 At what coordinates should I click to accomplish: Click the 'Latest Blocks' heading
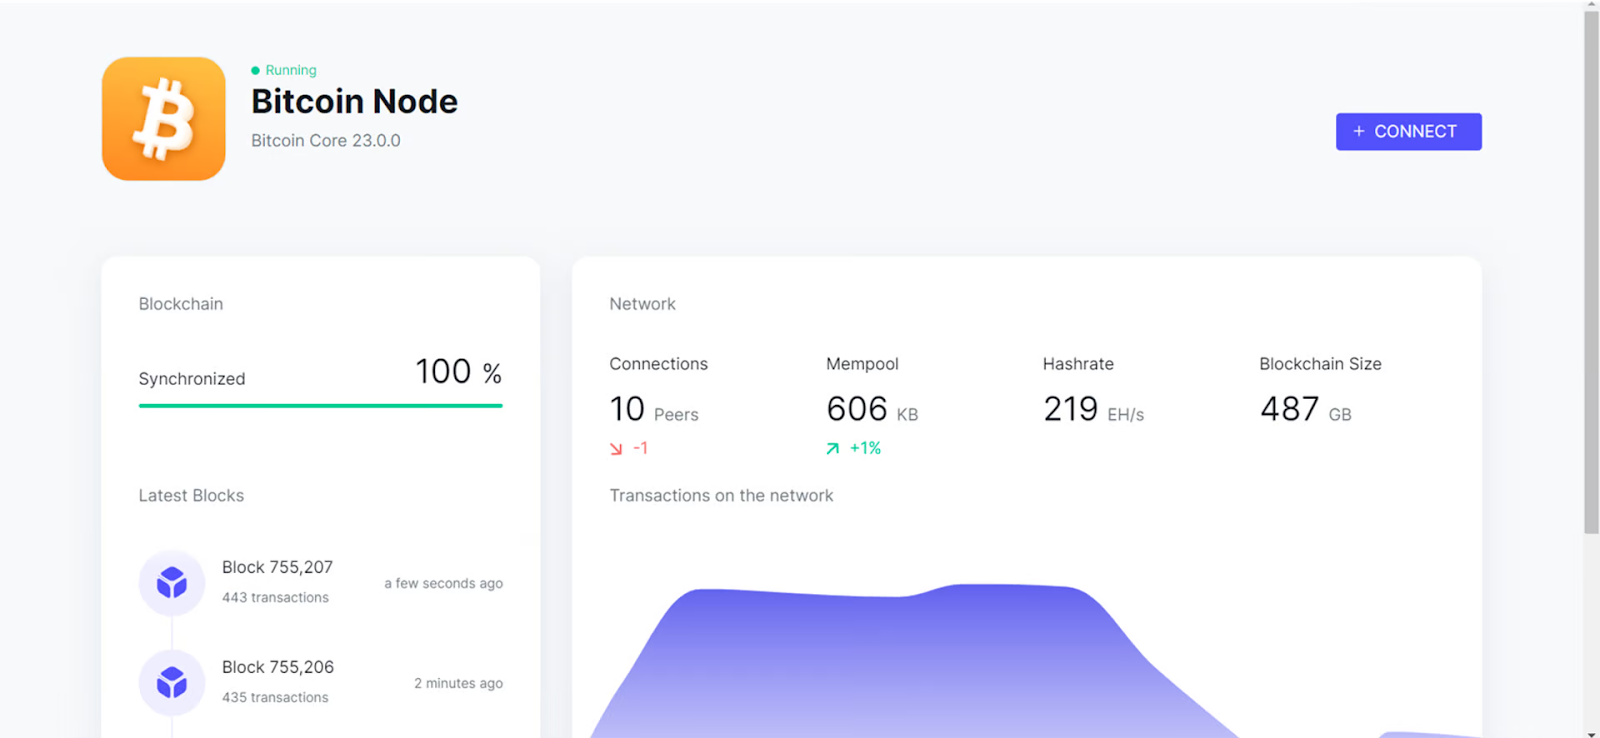[x=191, y=496]
